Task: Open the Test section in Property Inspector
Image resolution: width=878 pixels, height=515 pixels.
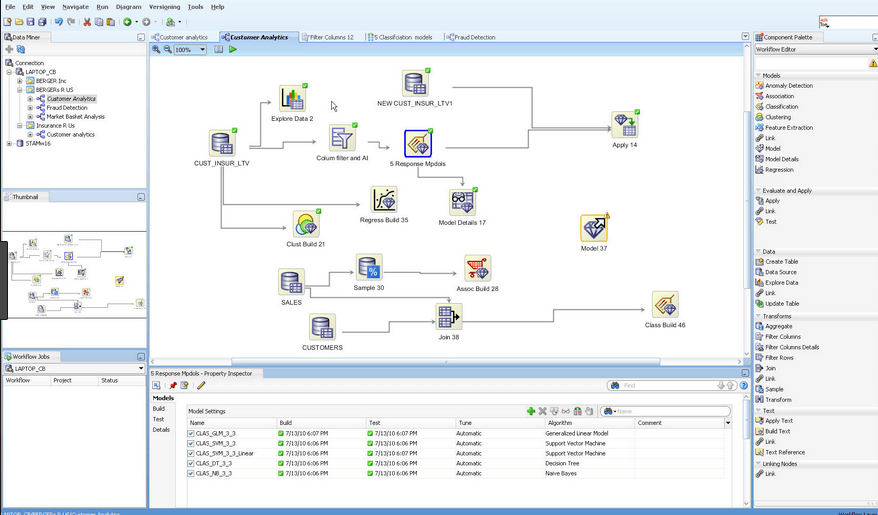Action: 158,419
